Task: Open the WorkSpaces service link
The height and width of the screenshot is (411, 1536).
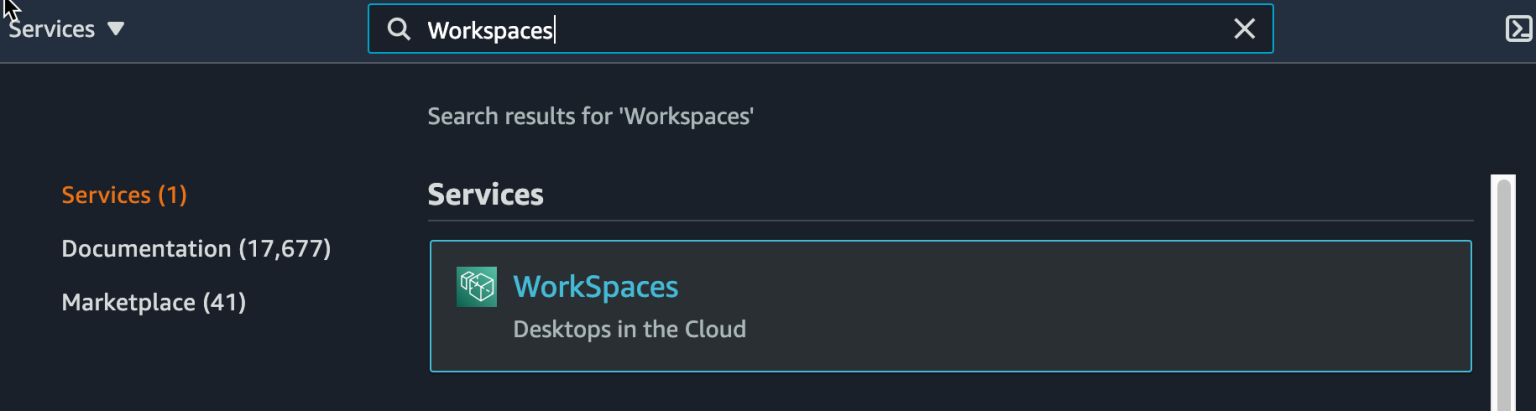Action: (x=596, y=287)
